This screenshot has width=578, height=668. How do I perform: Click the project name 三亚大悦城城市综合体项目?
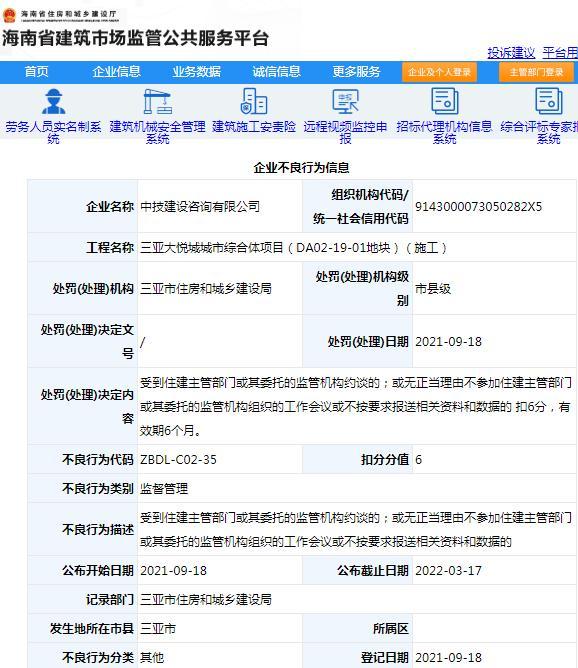[212, 248]
